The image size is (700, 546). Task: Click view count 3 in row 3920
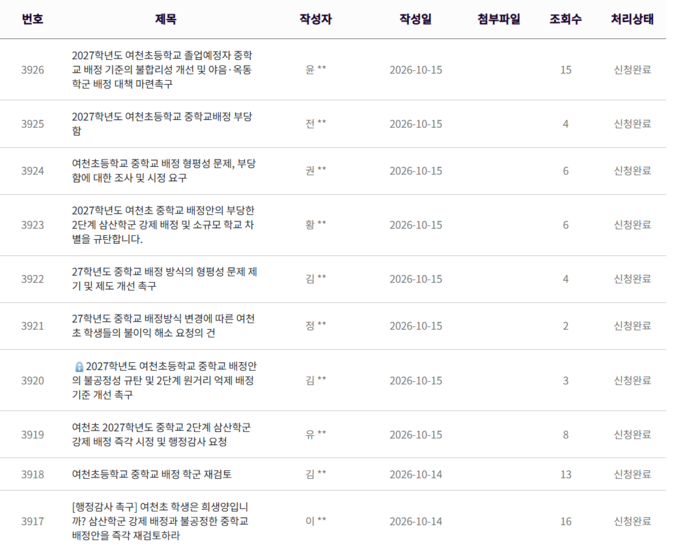pyautogui.click(x=566, y=381)
